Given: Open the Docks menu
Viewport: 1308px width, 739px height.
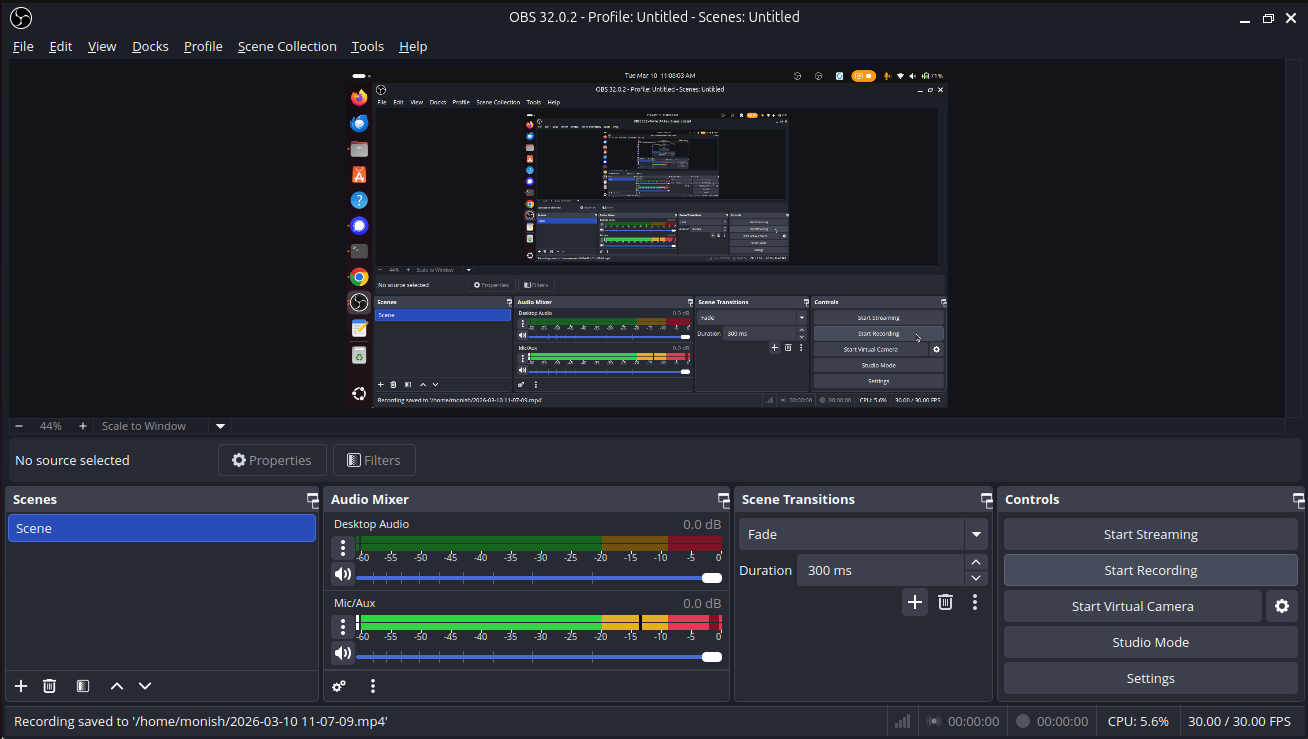Looking at the screenshot, I should pyautogui.click(x=150, y=46).
